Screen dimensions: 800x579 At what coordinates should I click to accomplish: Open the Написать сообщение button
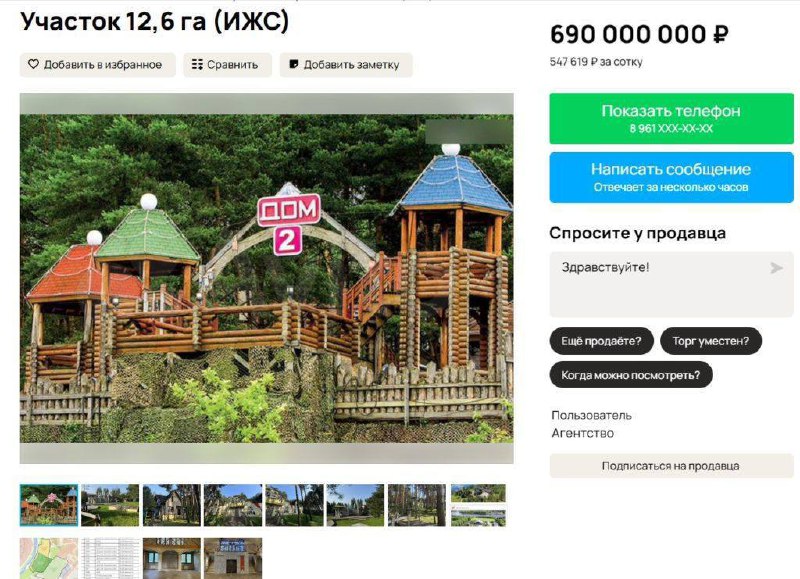click(671, 177)
